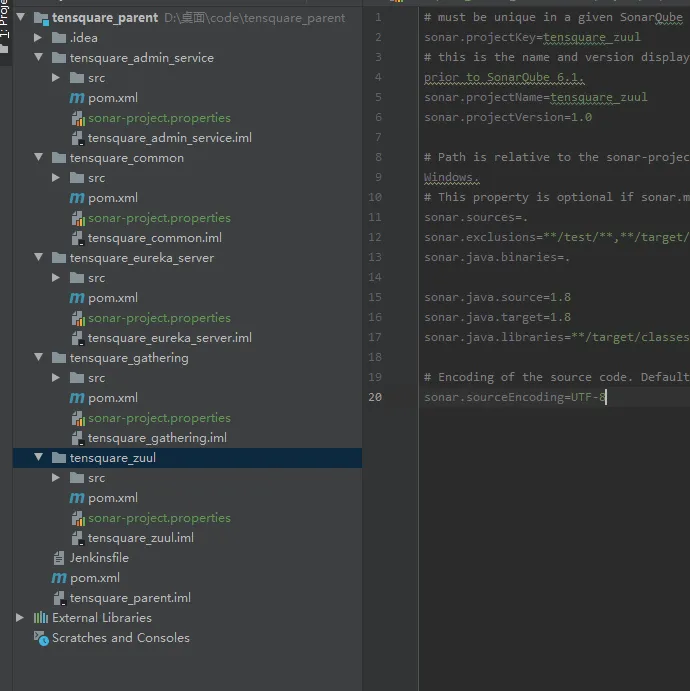Image resolution: width=690 pixels, height=691 pixels.
Task: Click line number 20 in editor gutter
Action: 375,397
